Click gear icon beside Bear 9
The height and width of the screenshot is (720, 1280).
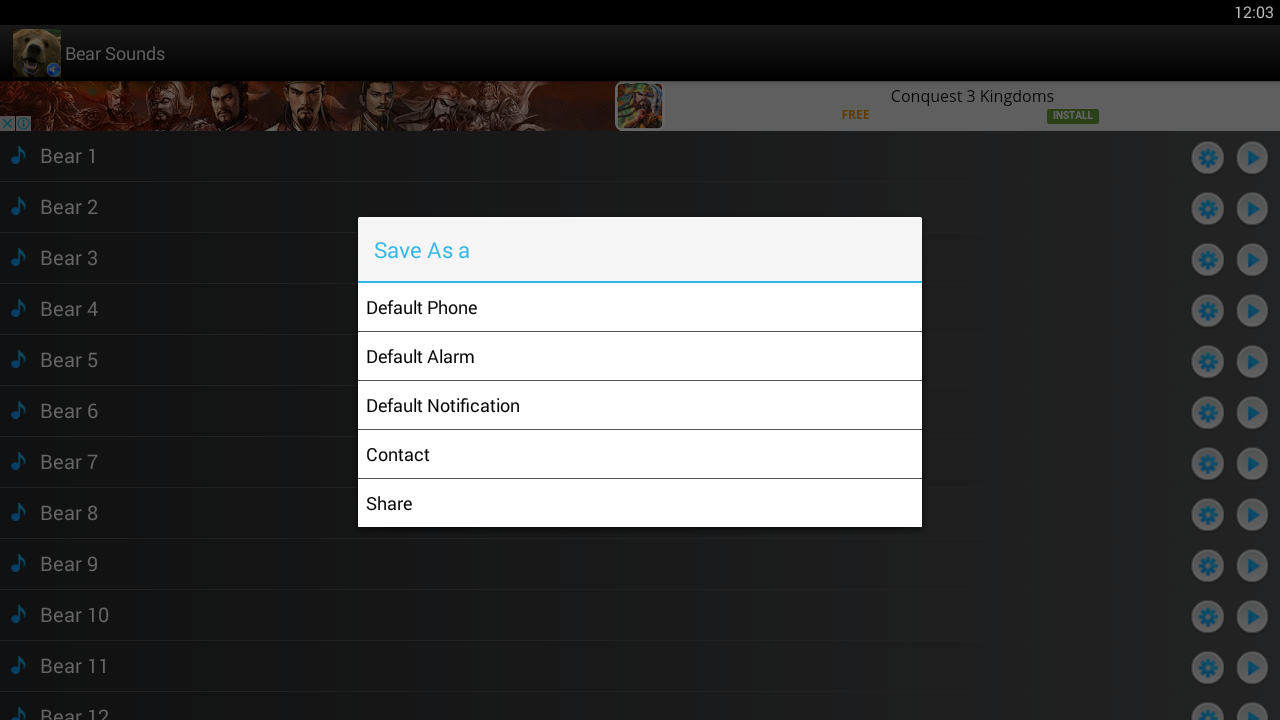[x=1208, y=565]
